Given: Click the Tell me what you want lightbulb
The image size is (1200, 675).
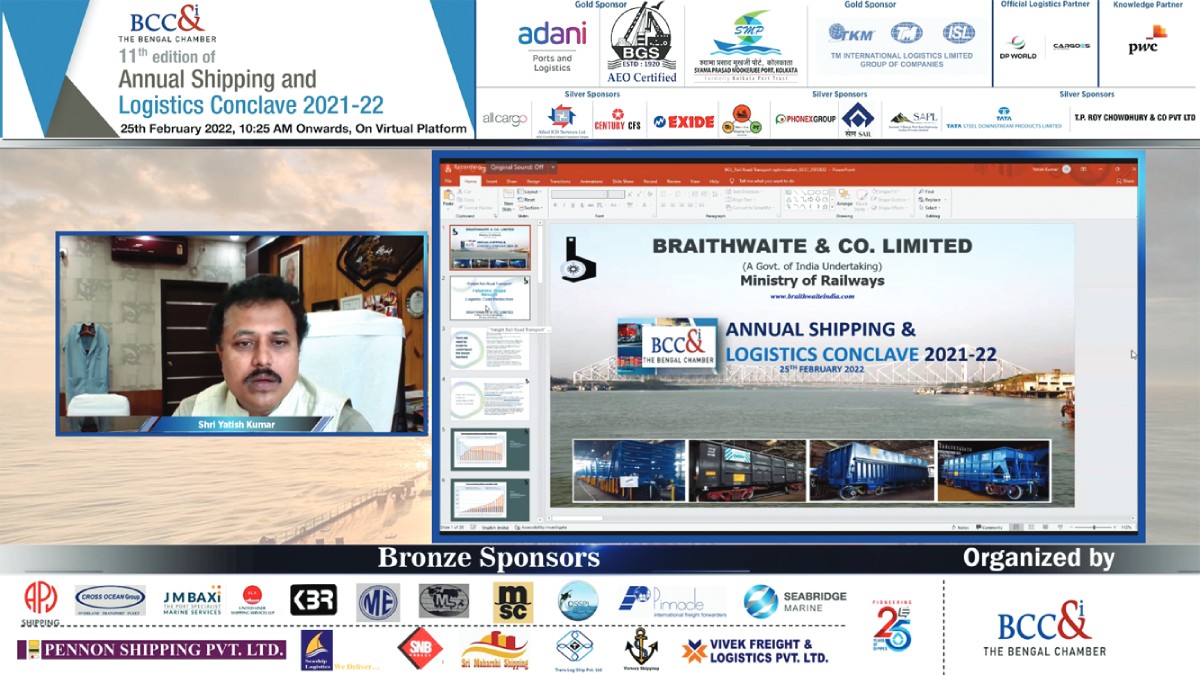Looking at the screenshot, I should tap(731, 181).
